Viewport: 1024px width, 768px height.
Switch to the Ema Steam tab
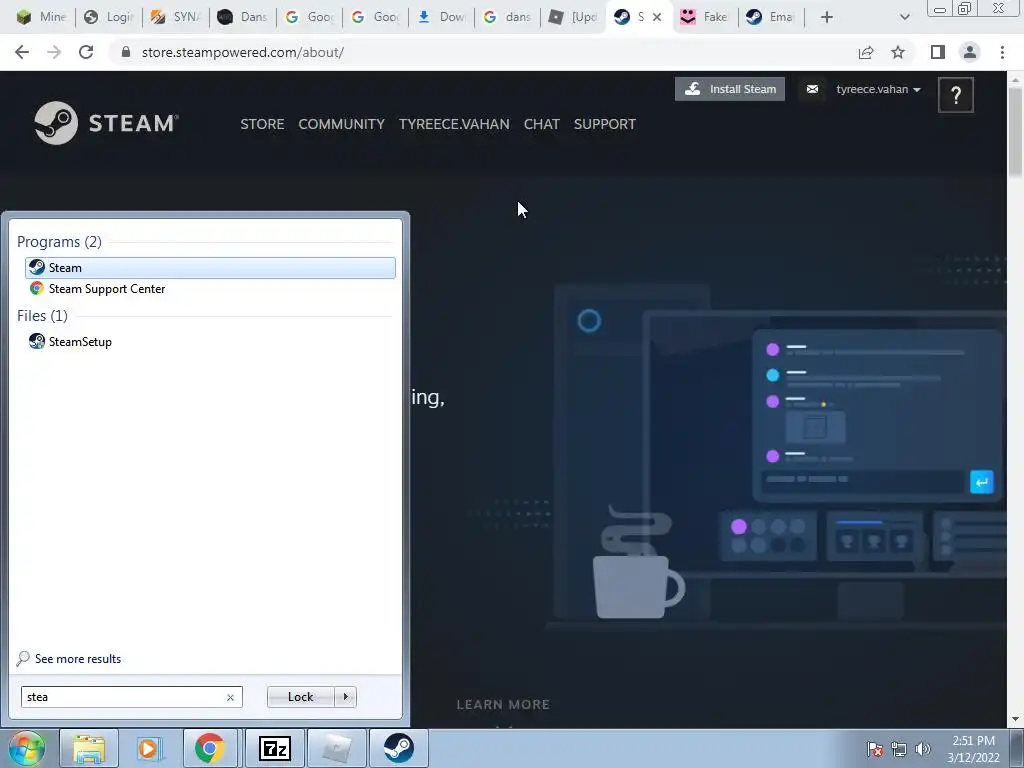[771, 17]
